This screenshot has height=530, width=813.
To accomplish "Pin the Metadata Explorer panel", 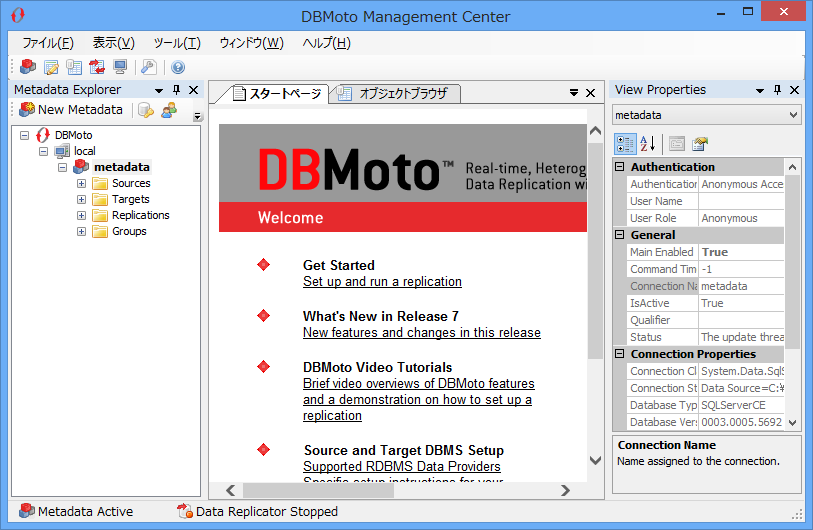I will click(176, 90).
